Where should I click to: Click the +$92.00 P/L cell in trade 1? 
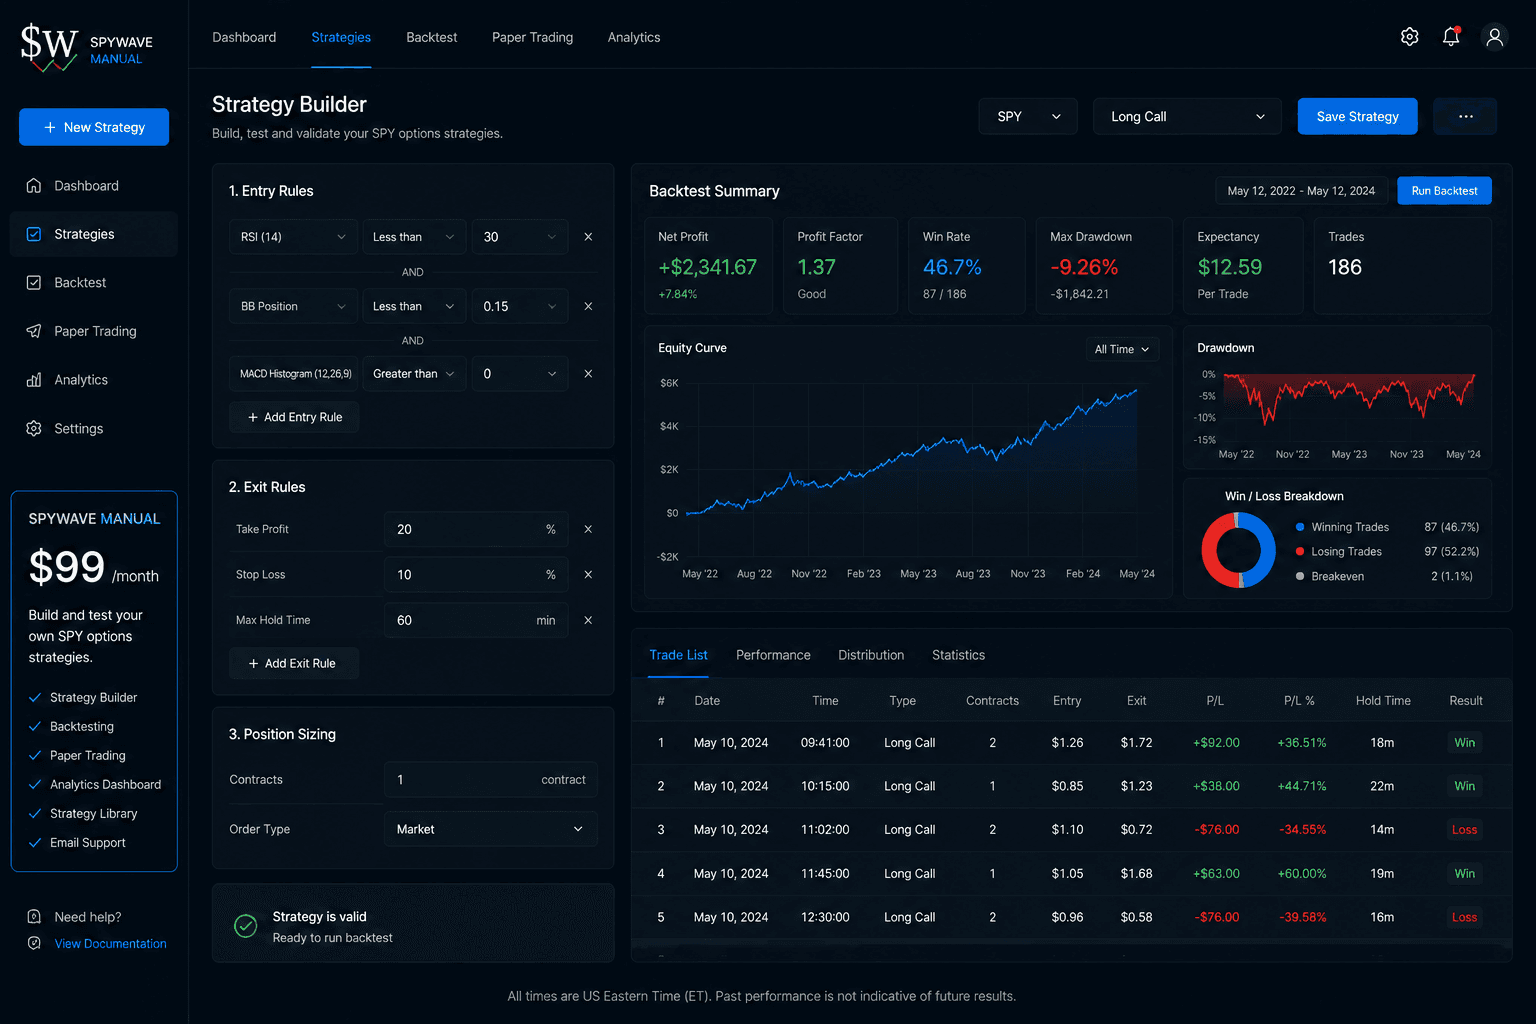tap(1216, 743)
